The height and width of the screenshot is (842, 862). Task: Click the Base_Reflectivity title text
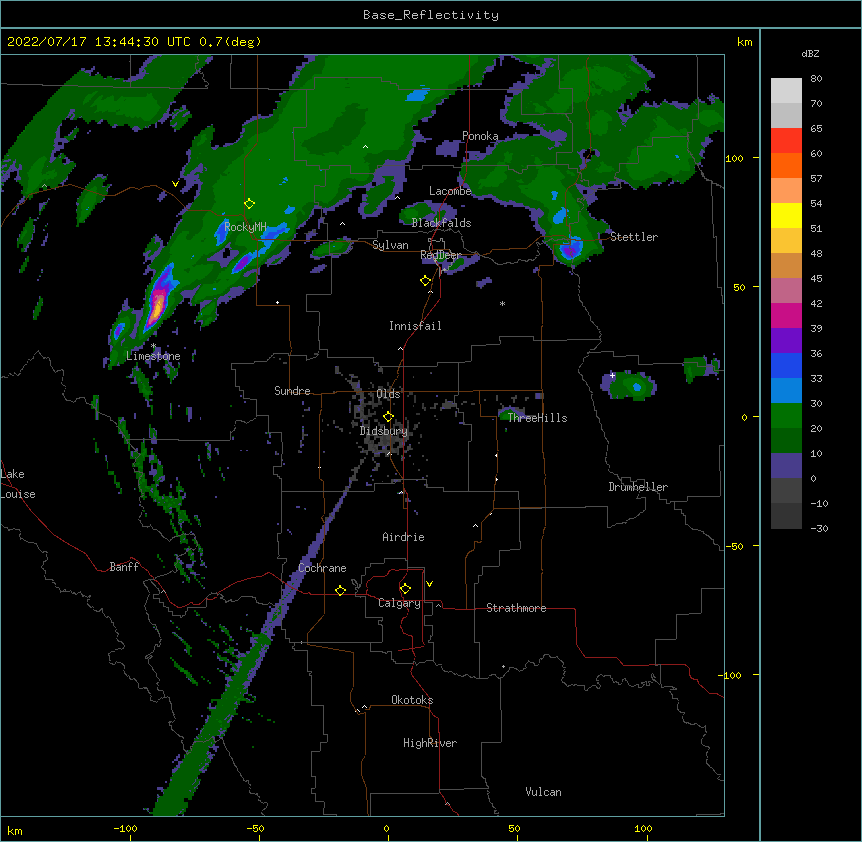431,15
